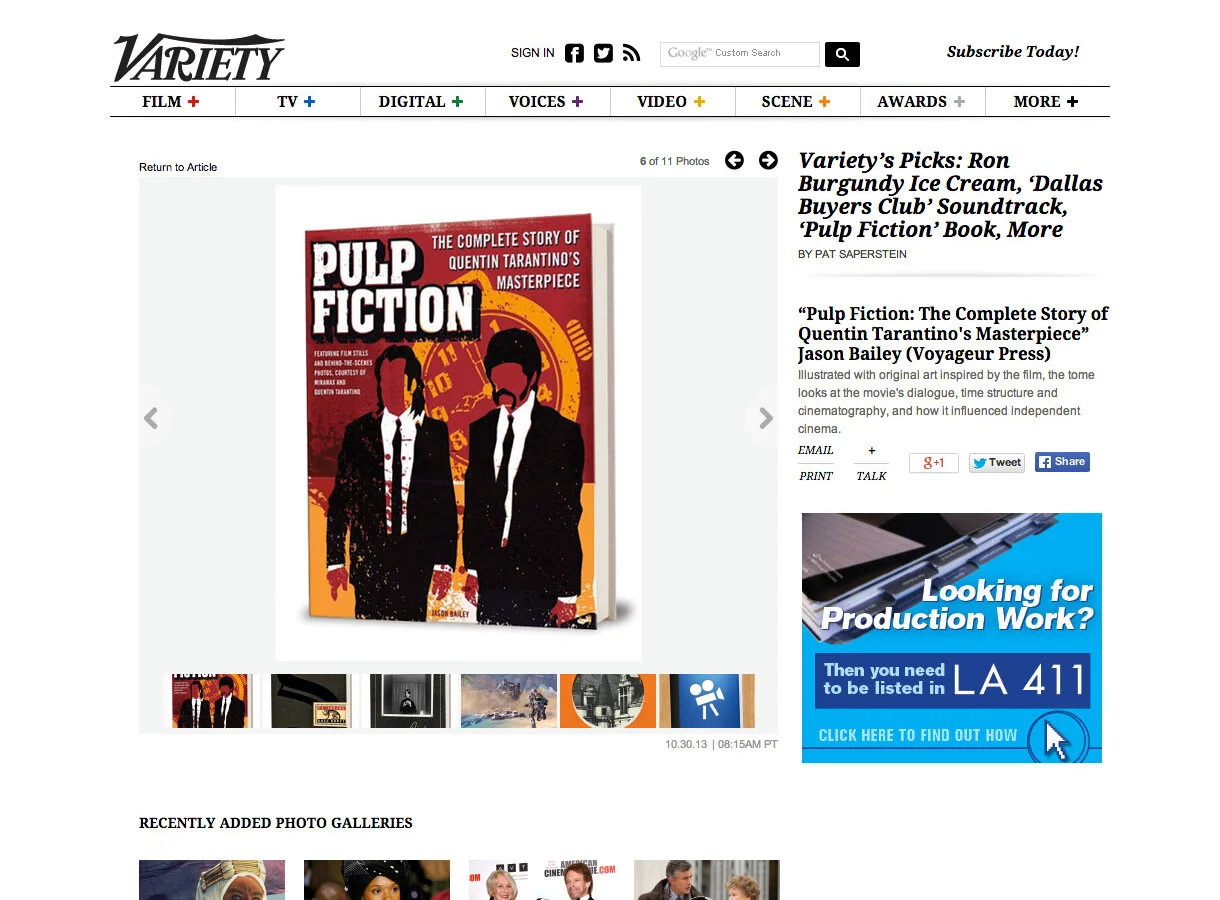The height and width of the screenshot is (900, 1220).
Task: Click the gray right chevron beside the image
Action: [x=765, y=418]
